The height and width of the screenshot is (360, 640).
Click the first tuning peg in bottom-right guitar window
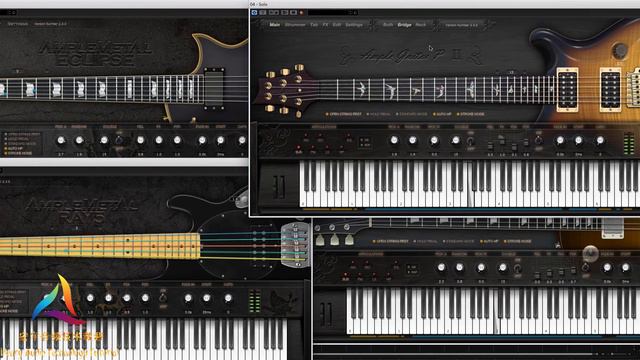pos(320,240)
